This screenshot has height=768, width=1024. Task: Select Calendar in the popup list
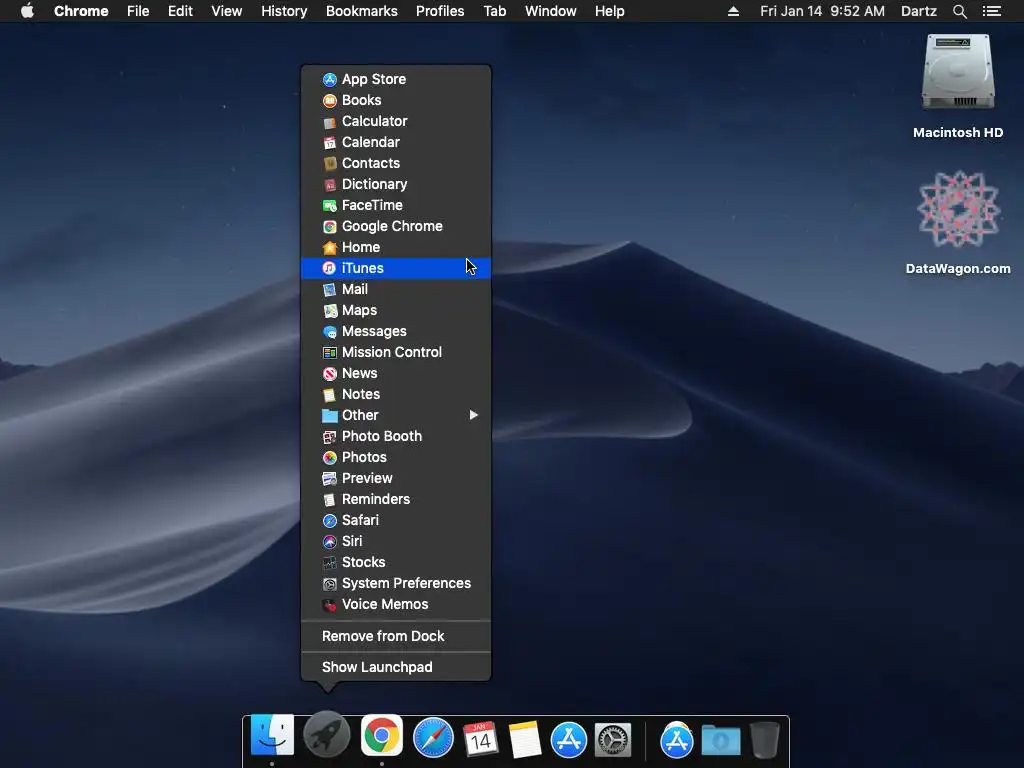click(396, 142)
